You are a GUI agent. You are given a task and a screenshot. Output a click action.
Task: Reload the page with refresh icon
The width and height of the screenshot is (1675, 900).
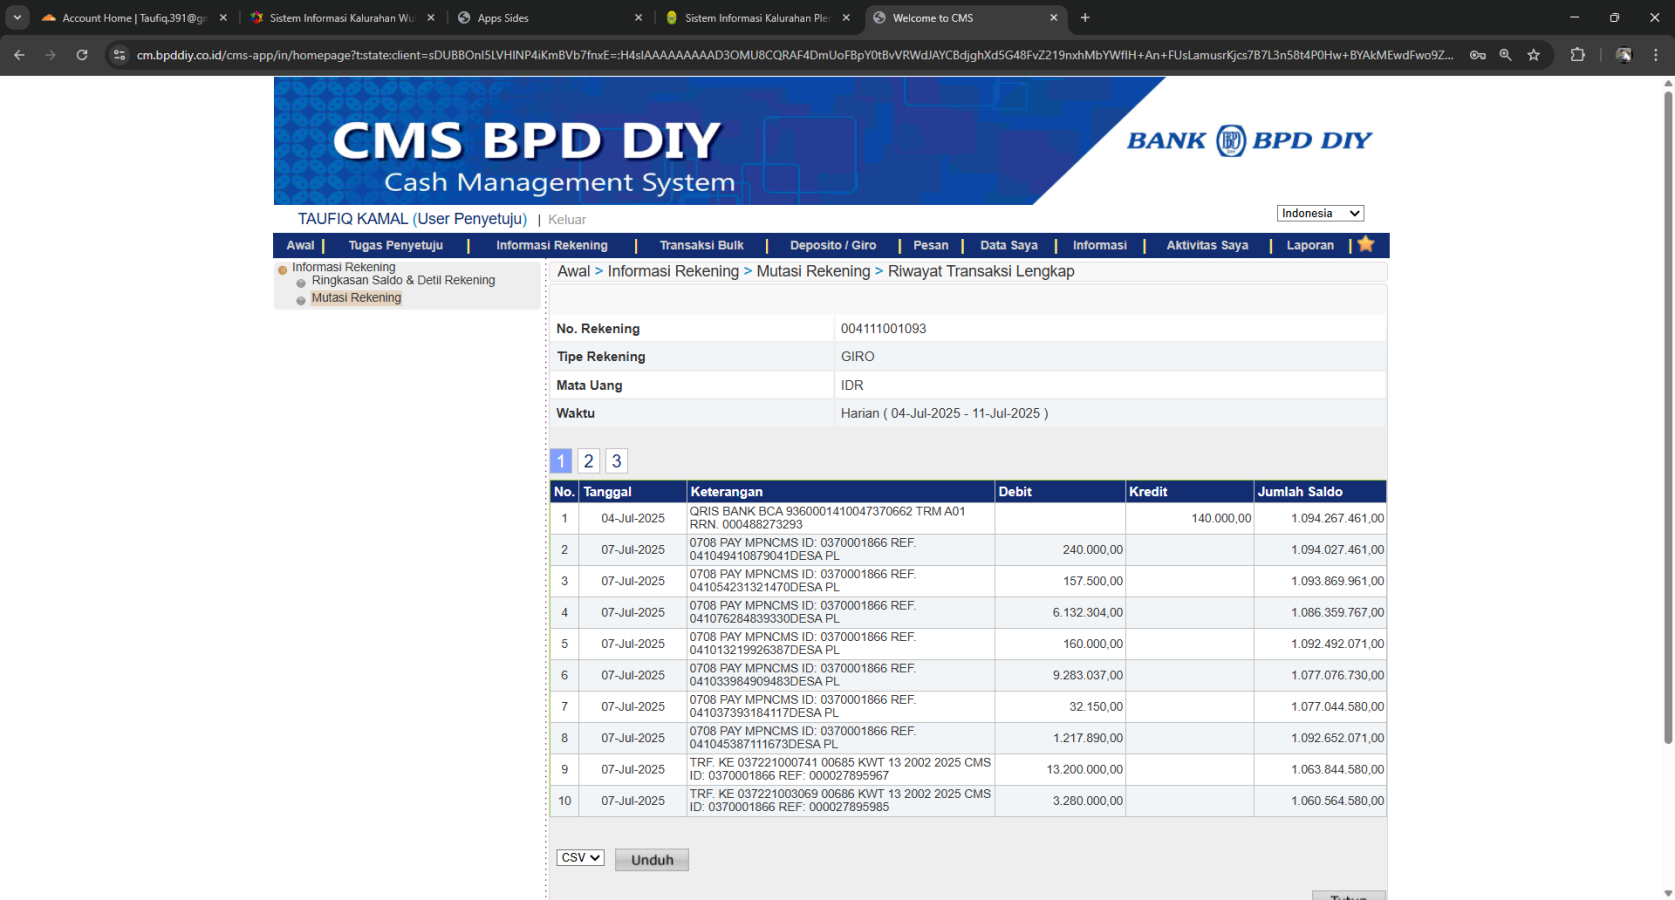(82, 55)
